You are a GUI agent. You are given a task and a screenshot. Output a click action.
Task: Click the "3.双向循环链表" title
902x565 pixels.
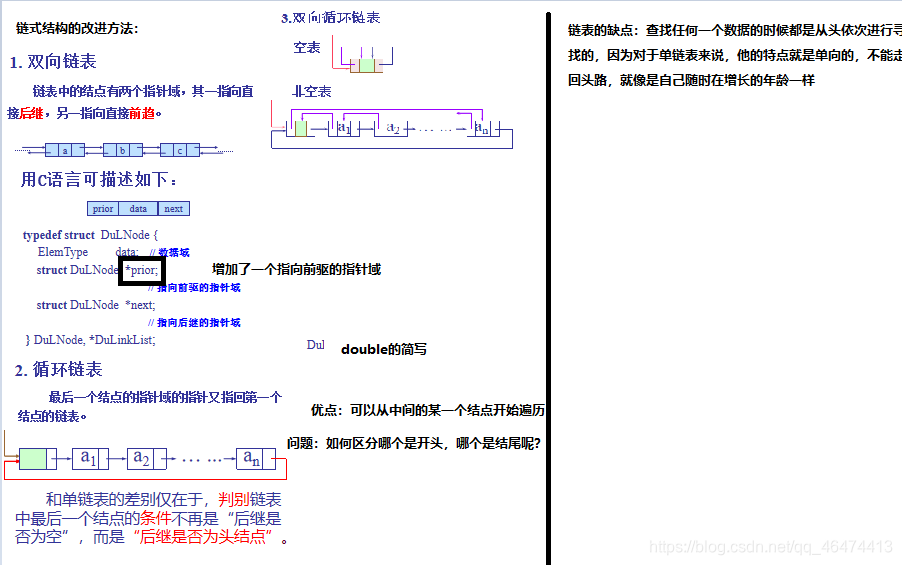click(x=331, y=18)
